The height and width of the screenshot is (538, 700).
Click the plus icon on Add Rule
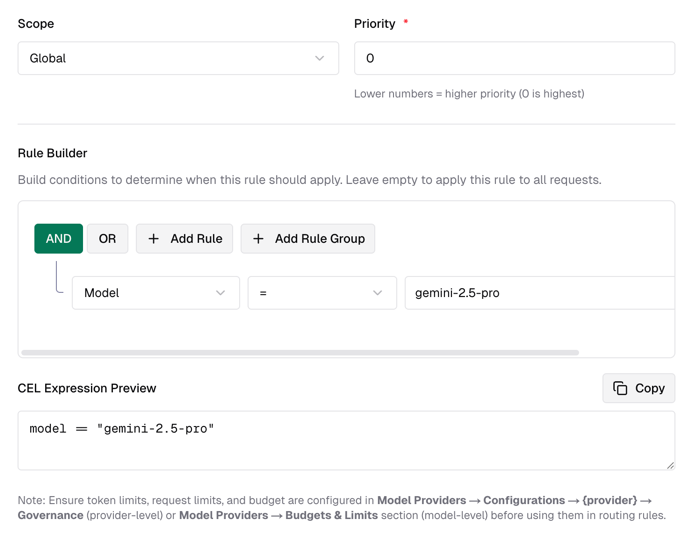point(154,239)
